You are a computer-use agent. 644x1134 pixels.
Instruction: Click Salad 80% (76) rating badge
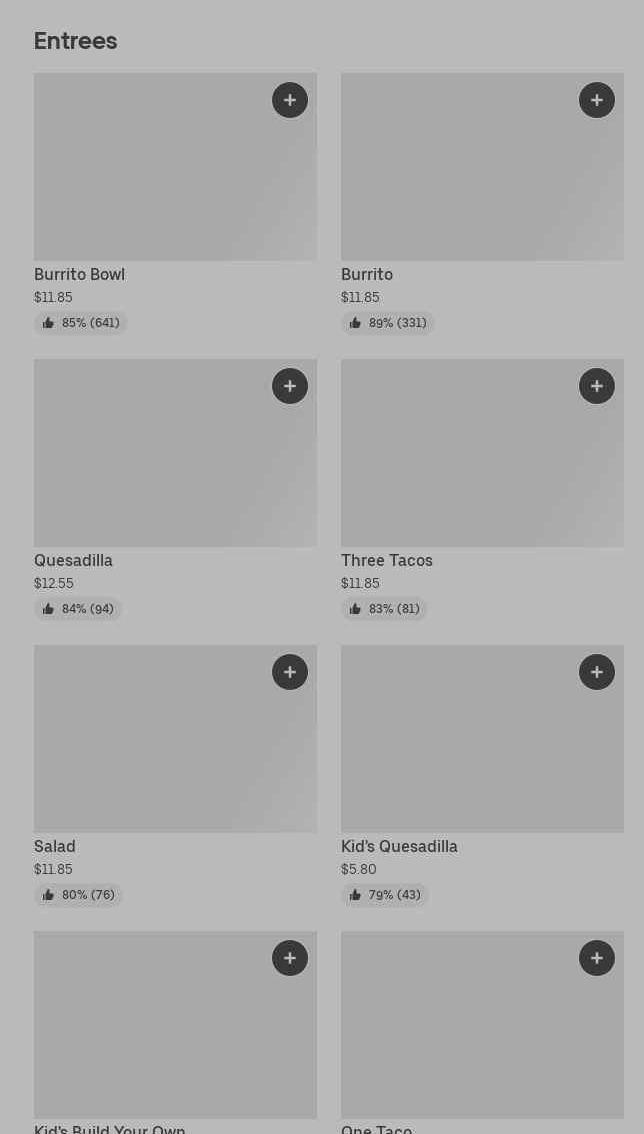click(78, 895)
